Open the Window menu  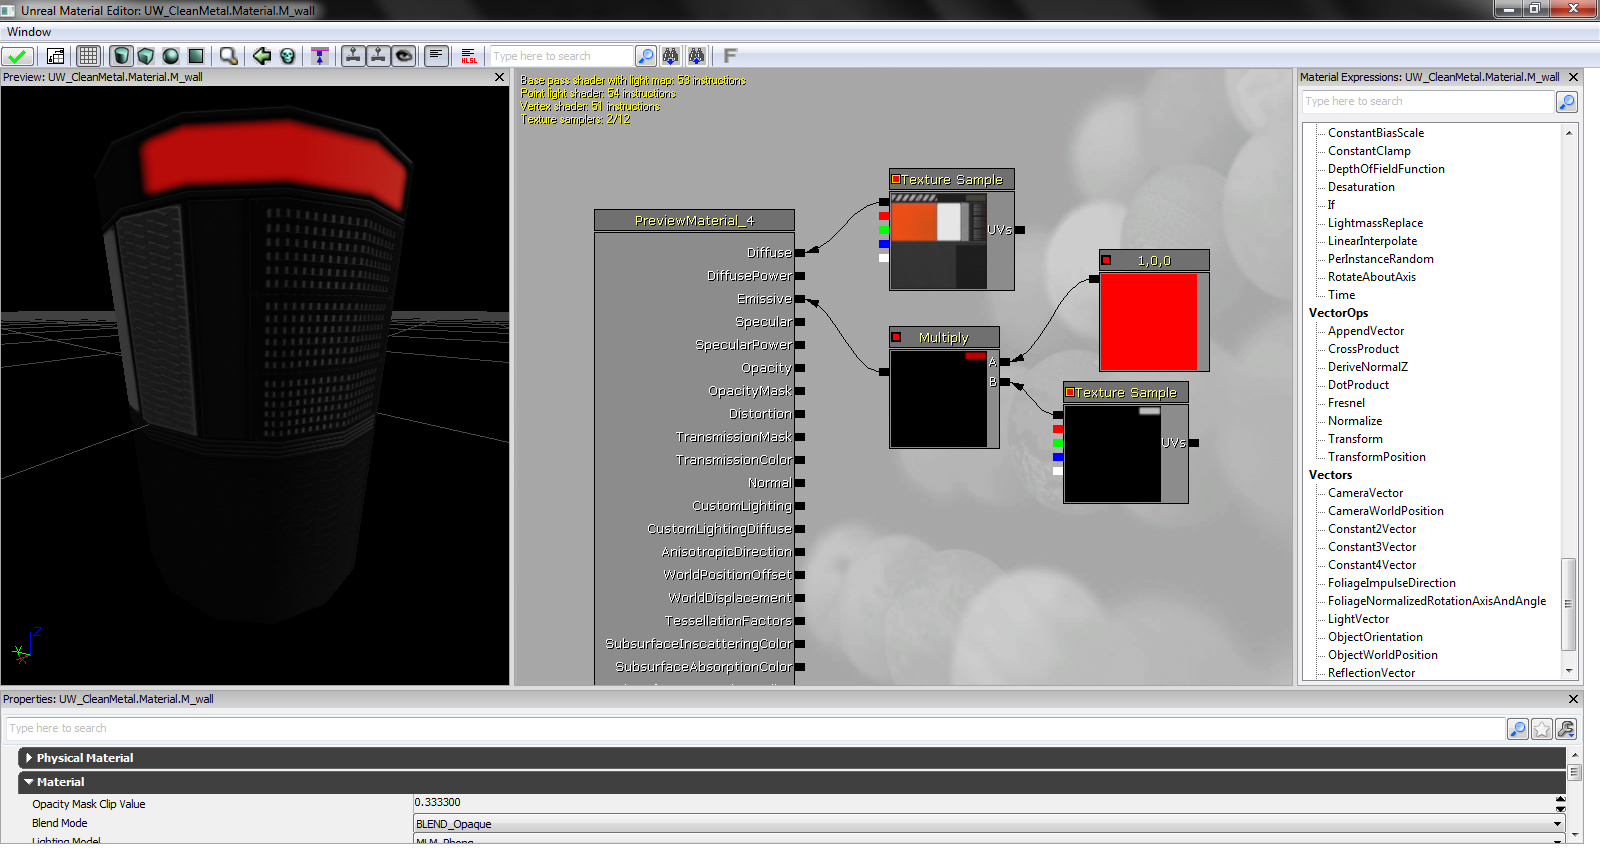pos(29,32)
